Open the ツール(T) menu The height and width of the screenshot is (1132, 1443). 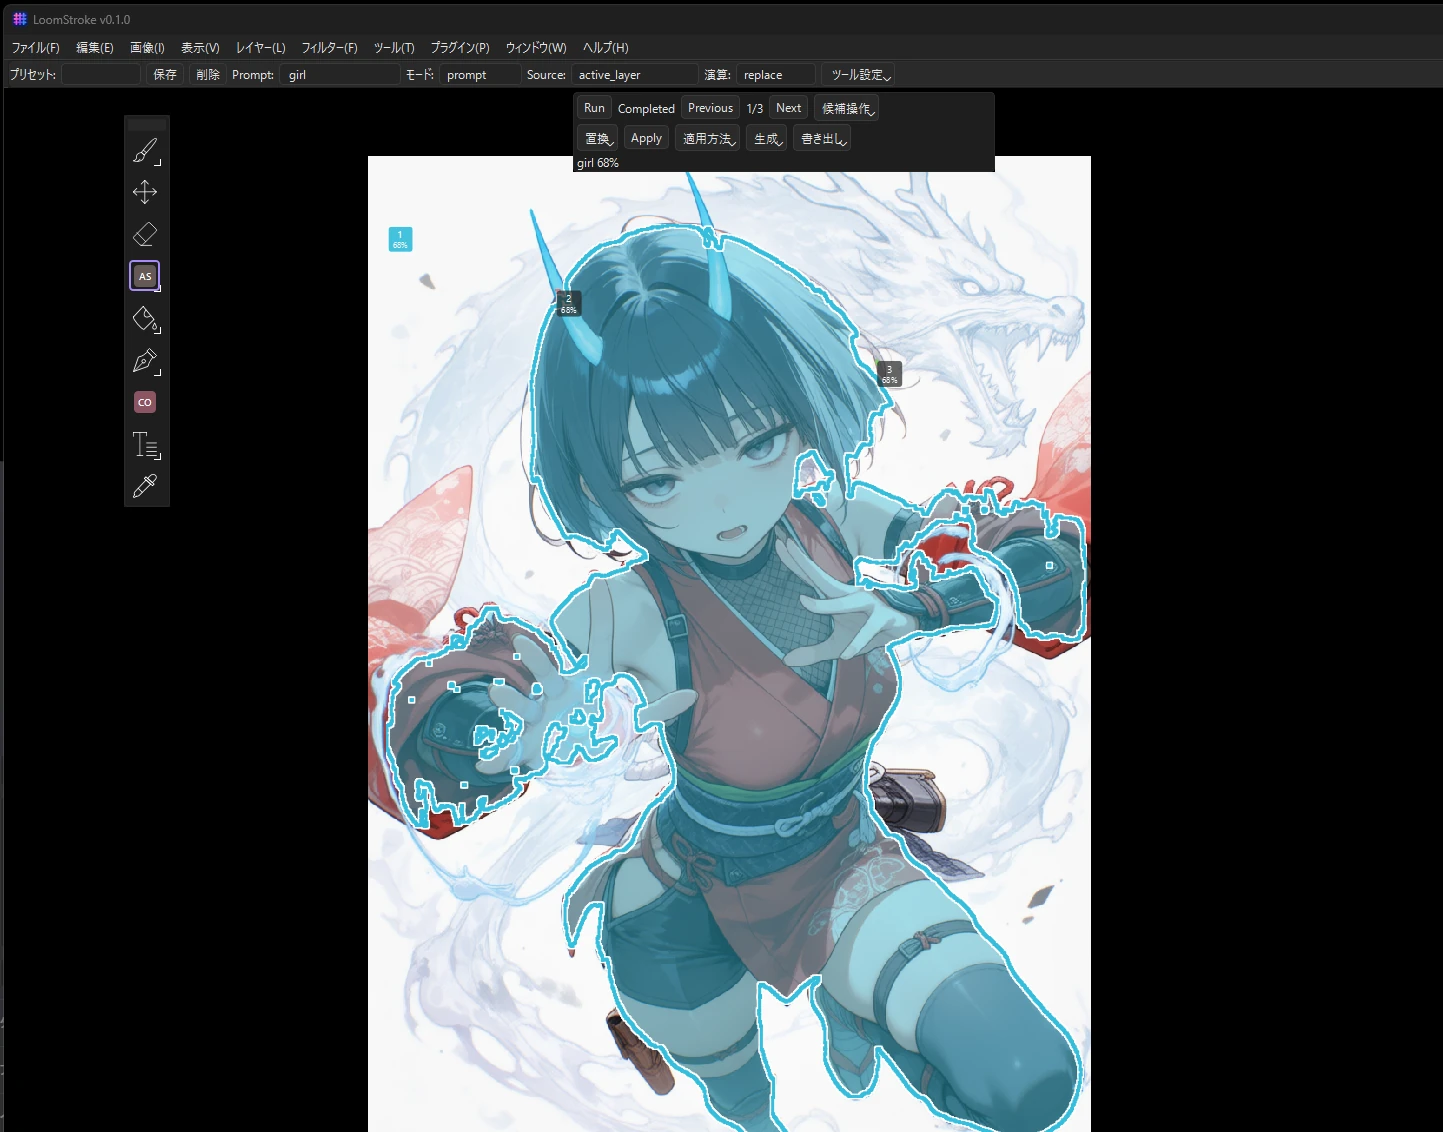click(394, 47)
